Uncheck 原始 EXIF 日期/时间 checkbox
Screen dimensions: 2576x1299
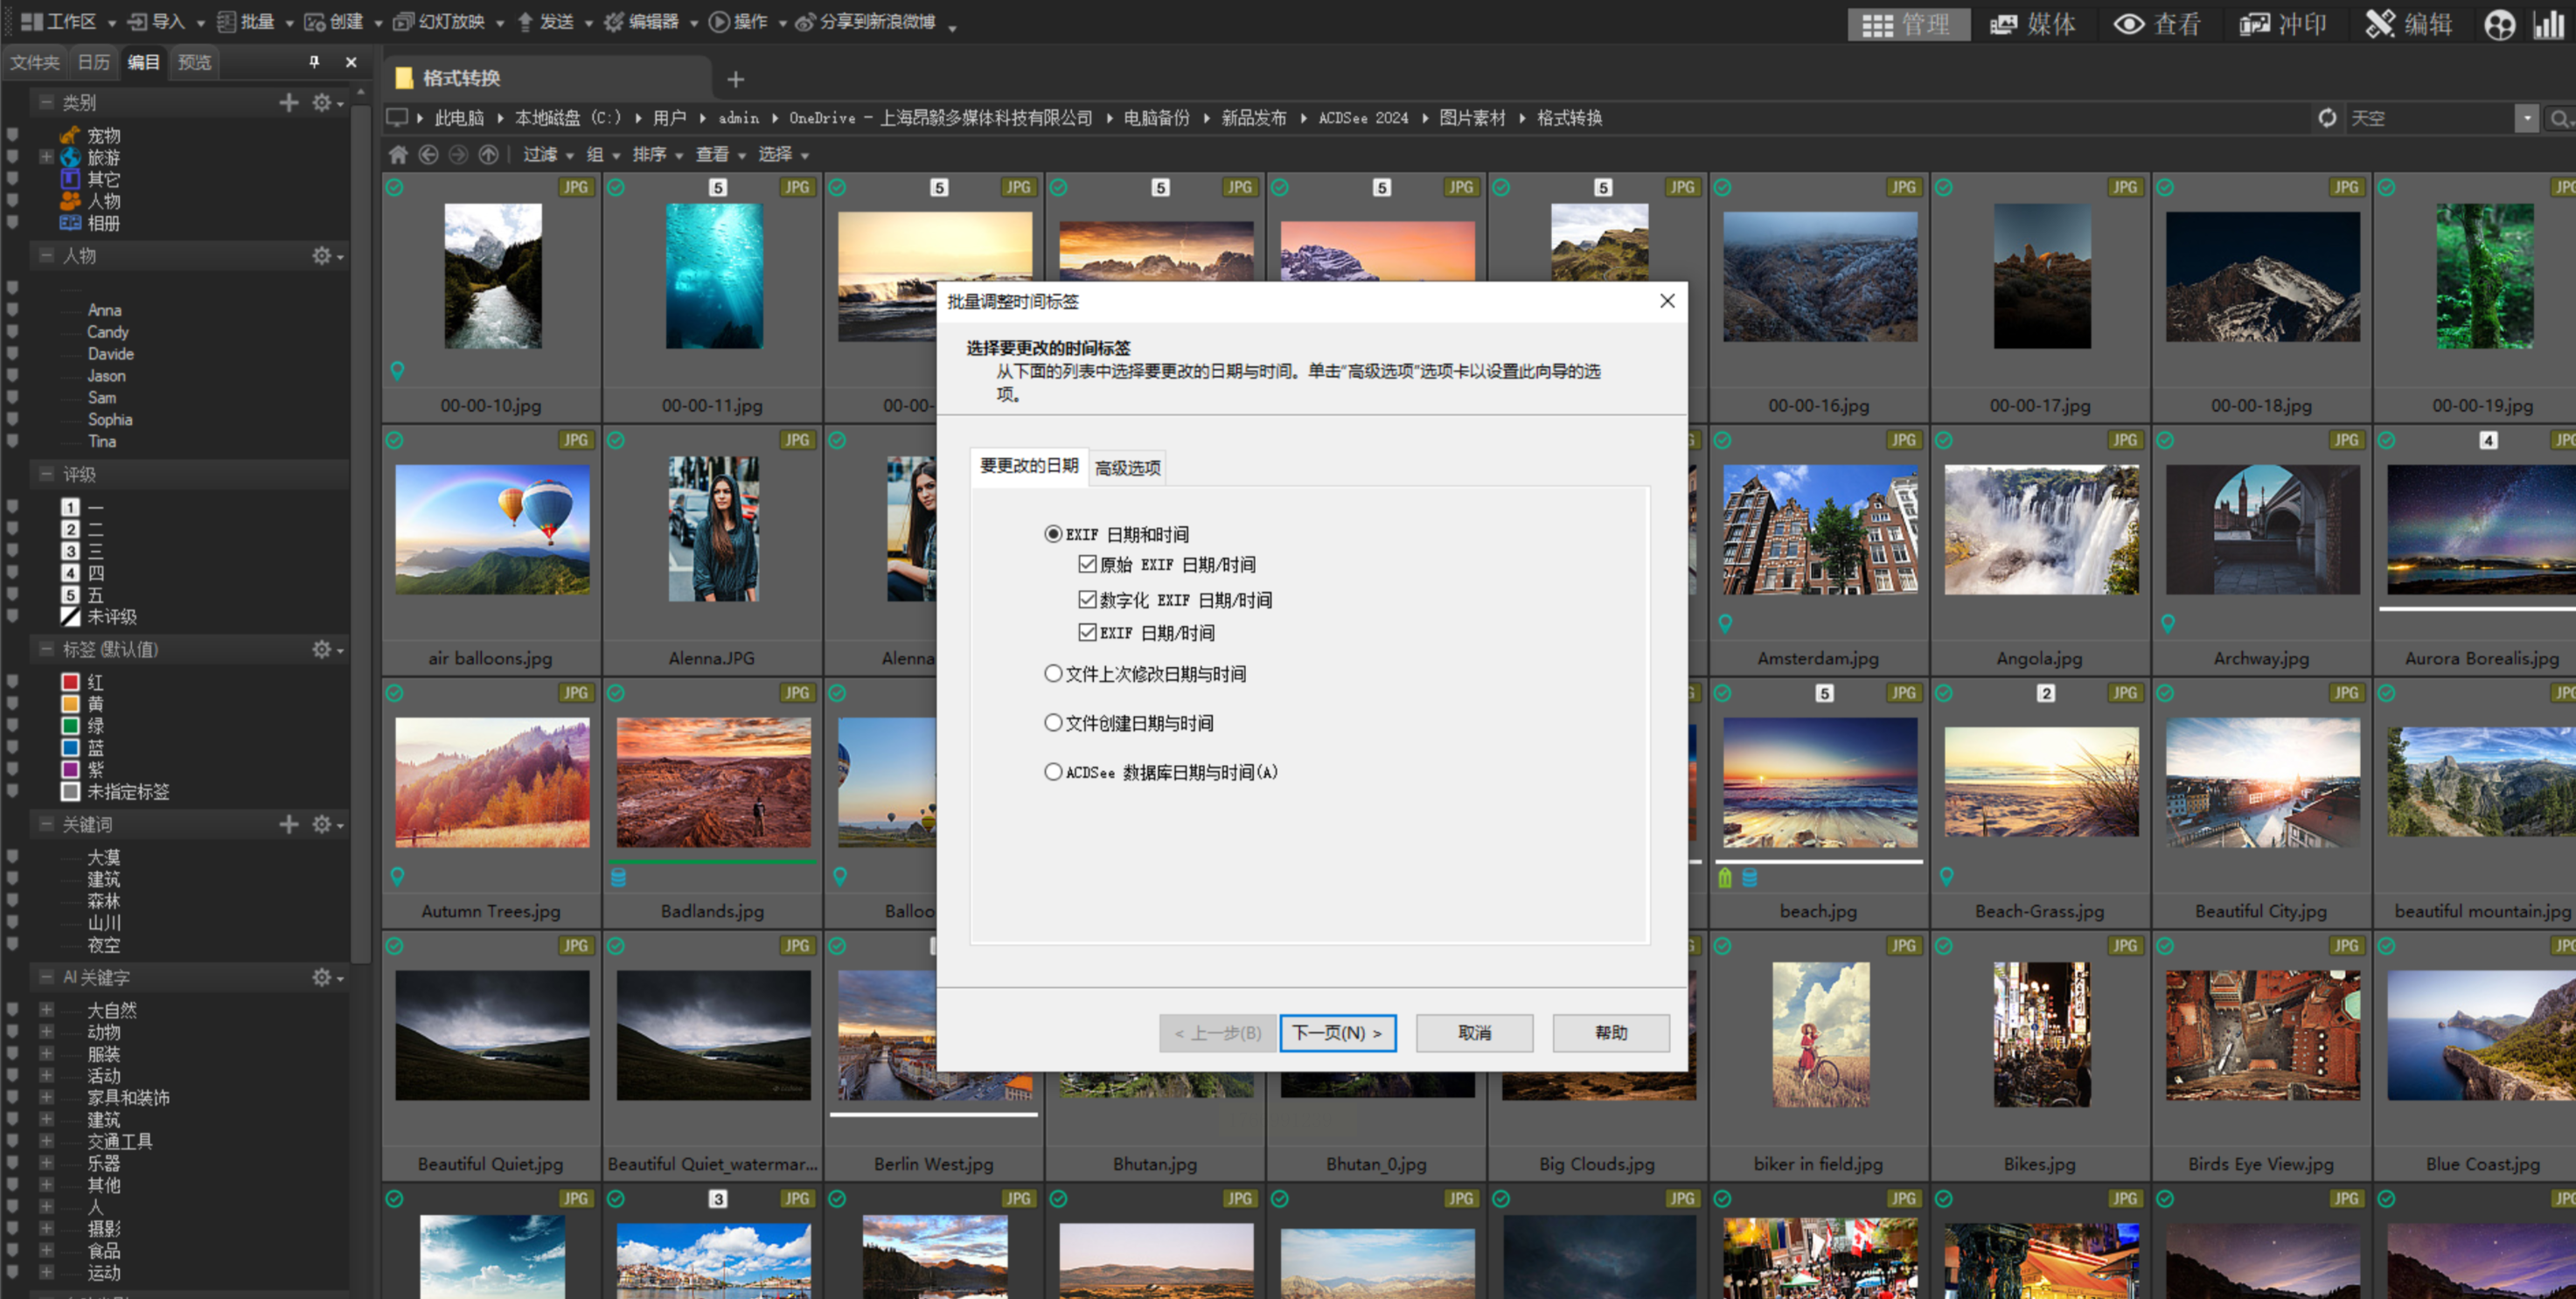(1087, 564)
